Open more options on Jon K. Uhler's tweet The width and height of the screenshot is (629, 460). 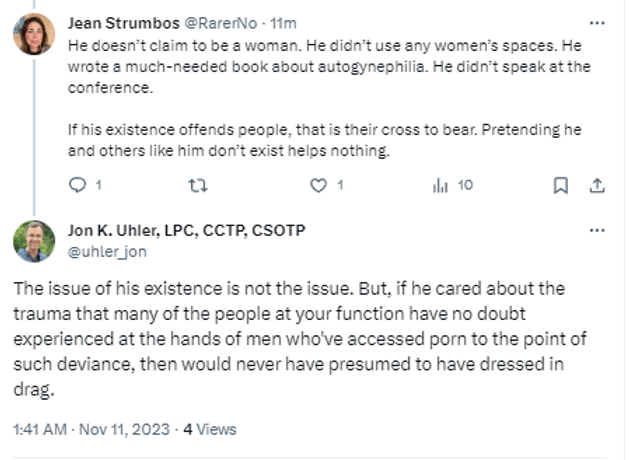(x=597, y=230)
